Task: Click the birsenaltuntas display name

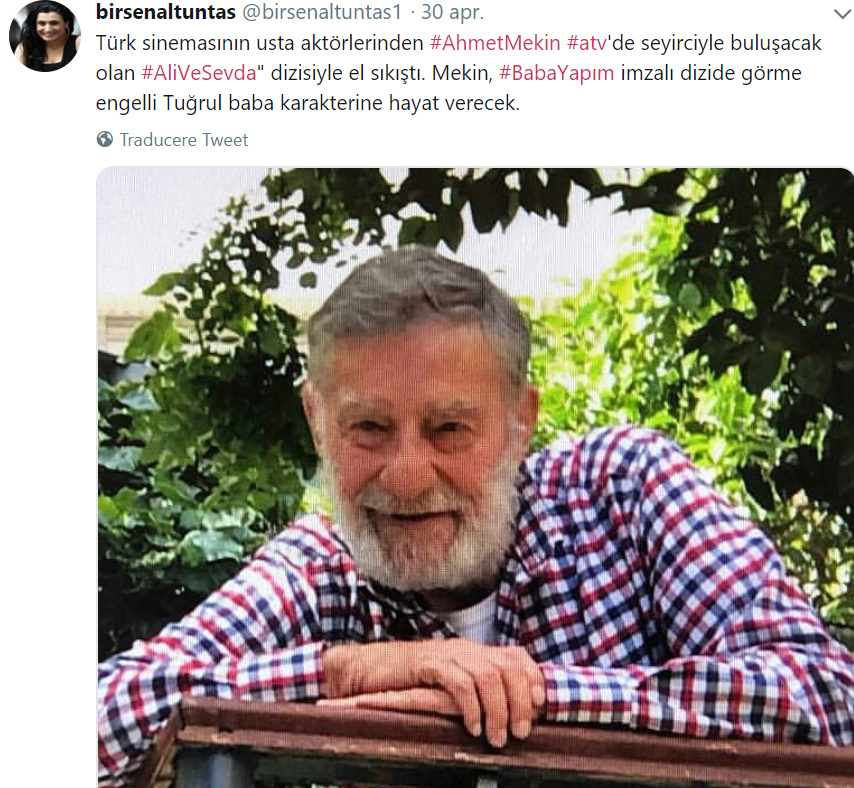Action: click(x=166, y=11)
